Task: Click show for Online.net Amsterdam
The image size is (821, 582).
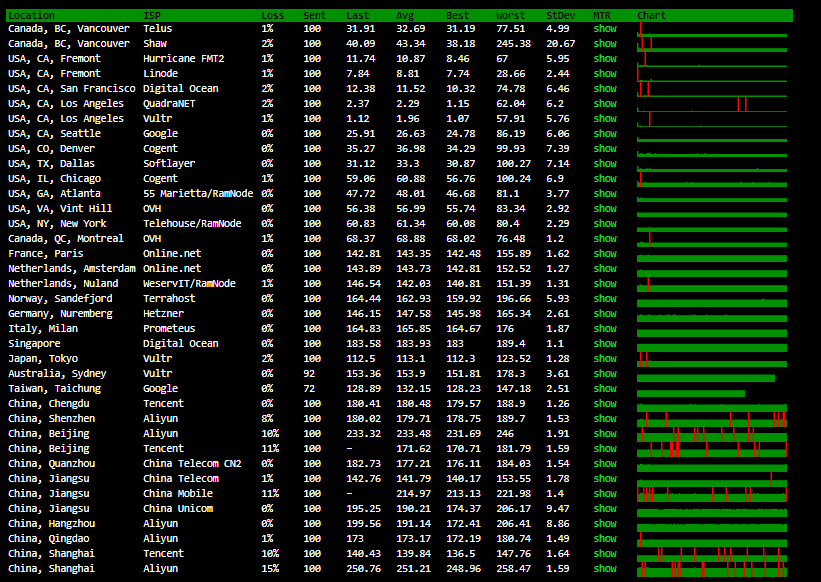Action: click(x=605, y=268)
